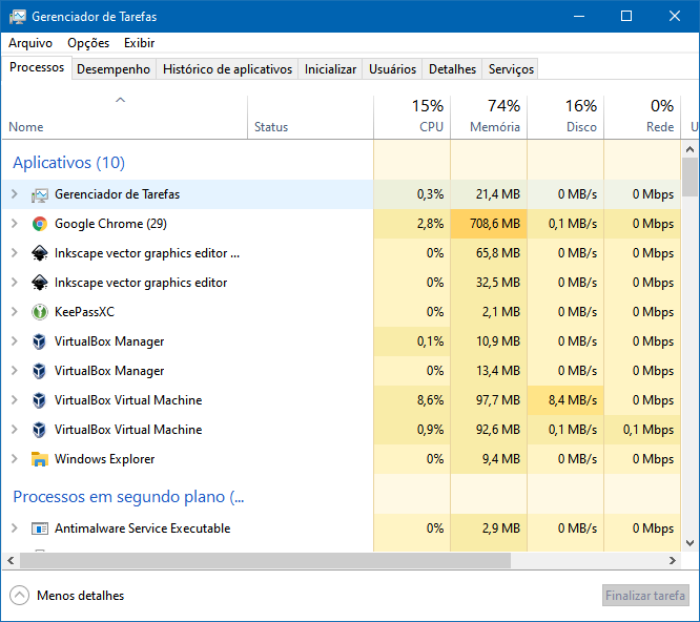
Task: Click the 0,1 Mbps network cell
Action: [642, 430]
